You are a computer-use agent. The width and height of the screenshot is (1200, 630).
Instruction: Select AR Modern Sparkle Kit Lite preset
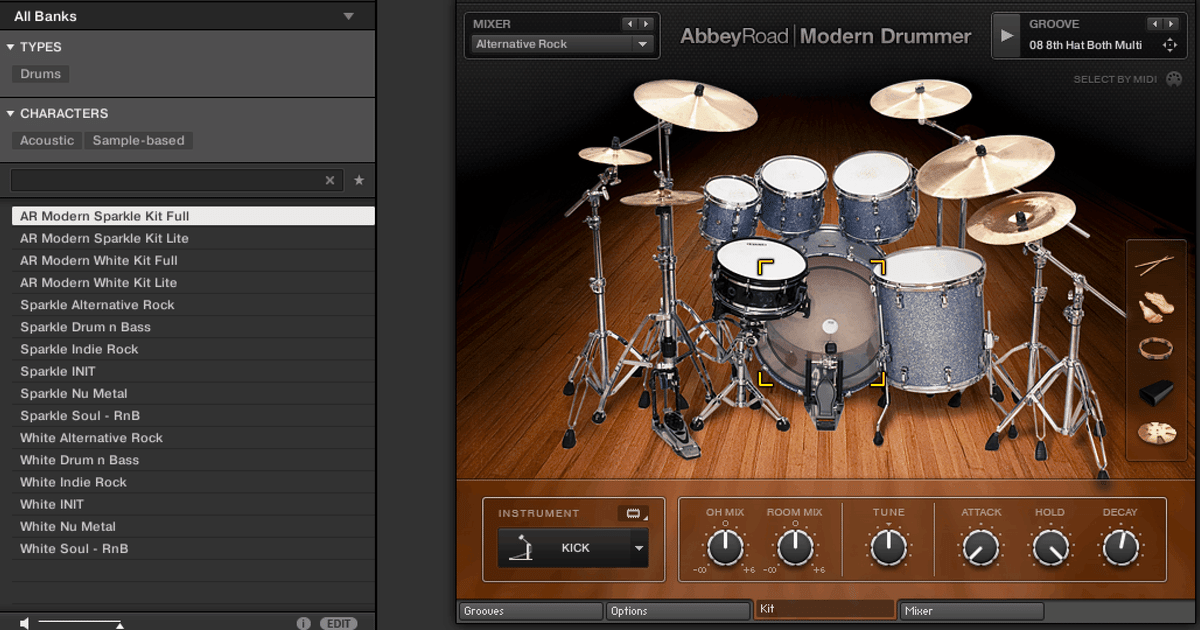pyautogui.click(x=193, y=238)
